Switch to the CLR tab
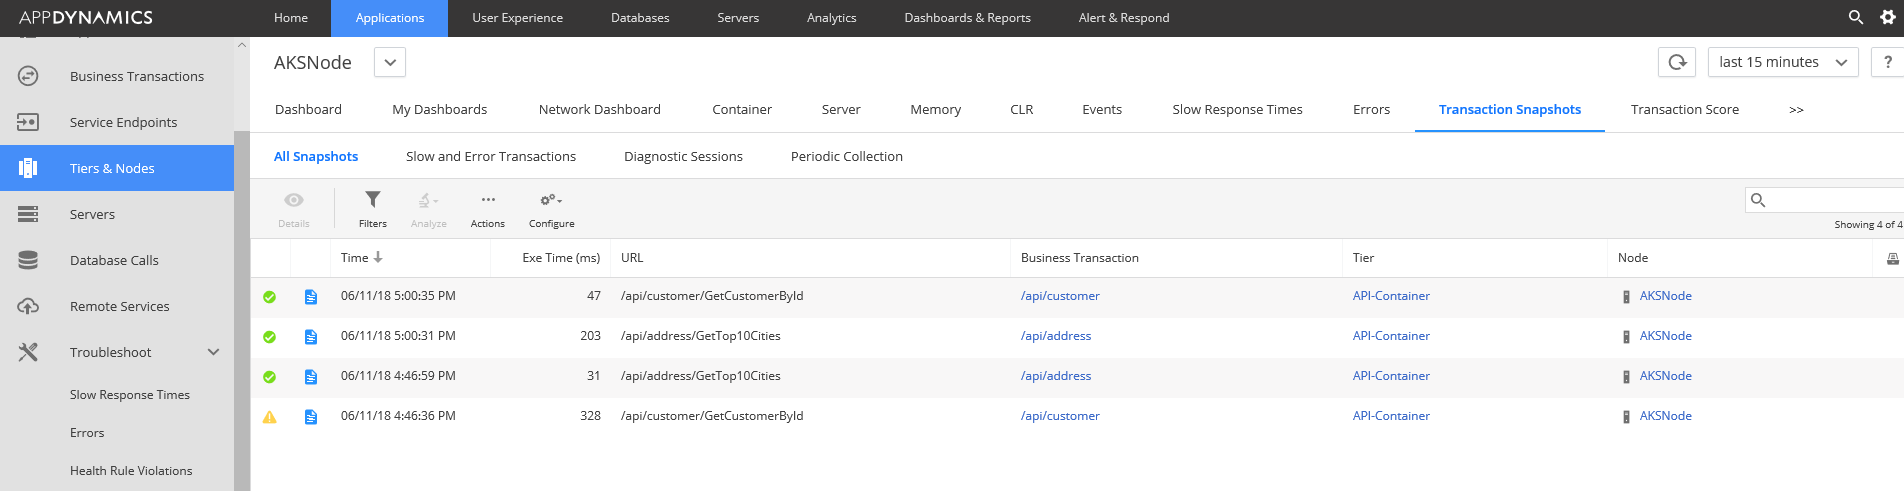 click(1021, 110)
